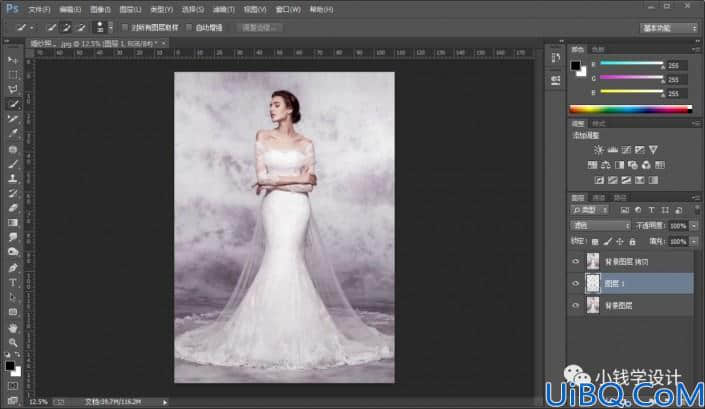This screenshot has width=705, height=409.
Task: Switch to the Channels tab
Action: pyautogui.click(x=599, y=198)
